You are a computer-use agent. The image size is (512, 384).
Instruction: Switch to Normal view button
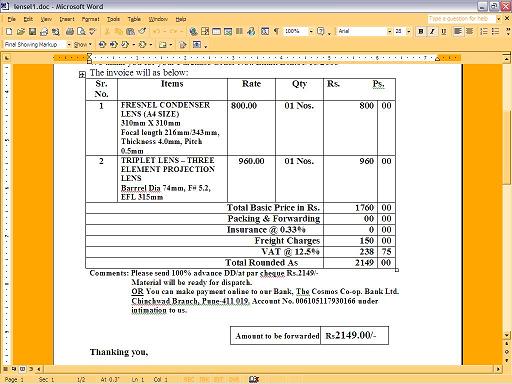[6, 369]
